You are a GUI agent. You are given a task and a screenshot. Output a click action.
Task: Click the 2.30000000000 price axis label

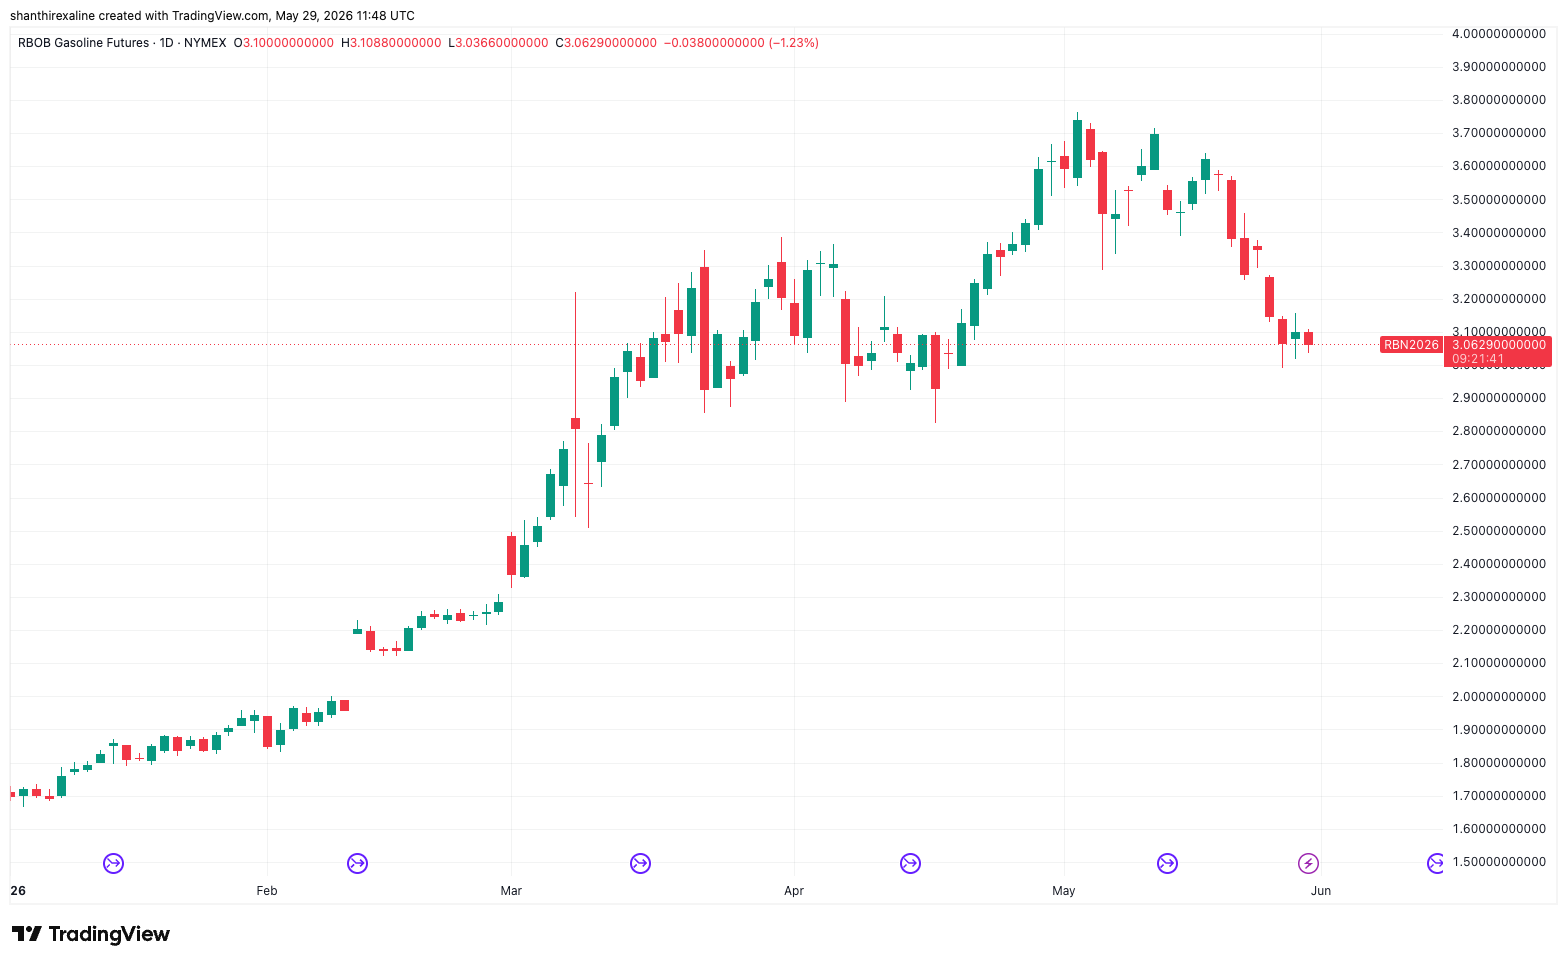[x=1499, y=597]
